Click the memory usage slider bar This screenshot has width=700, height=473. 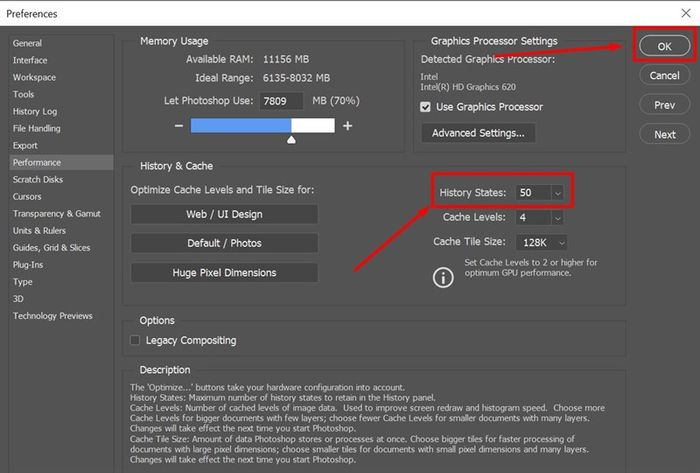(x=262, y=125)
